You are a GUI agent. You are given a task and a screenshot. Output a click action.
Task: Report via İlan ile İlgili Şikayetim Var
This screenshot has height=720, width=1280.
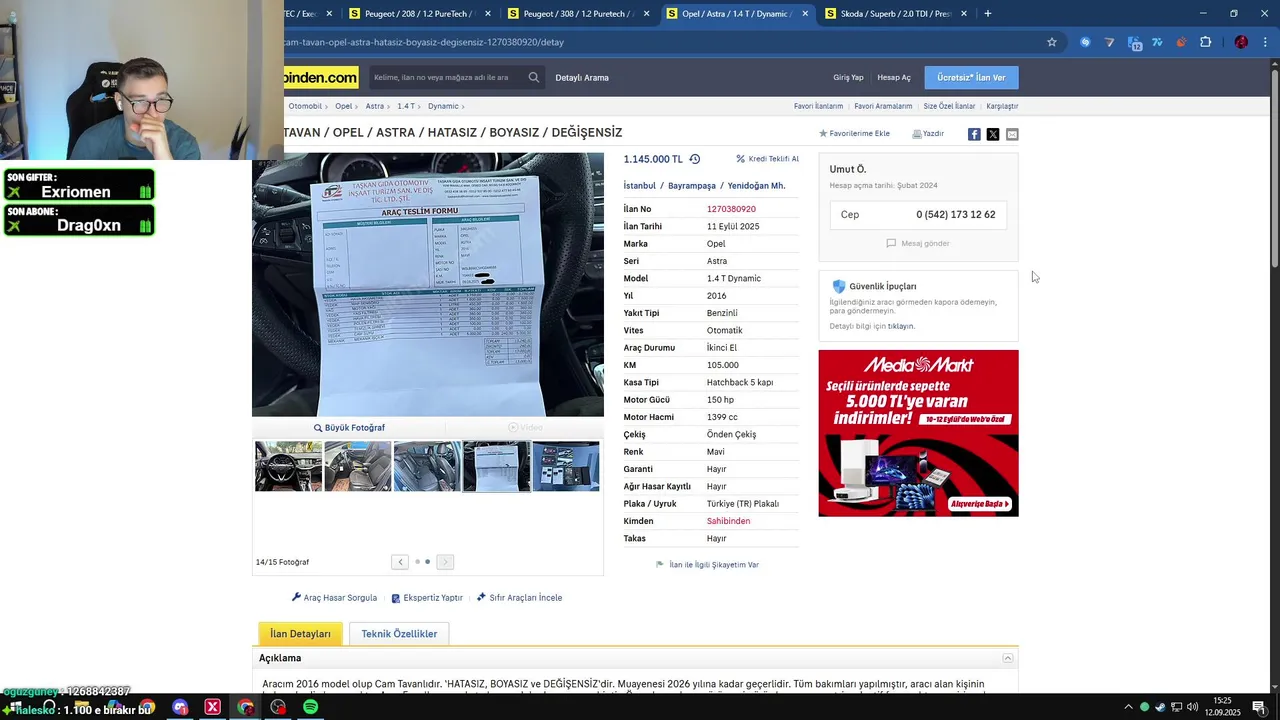pyautogui.click(x=707, y=565)
